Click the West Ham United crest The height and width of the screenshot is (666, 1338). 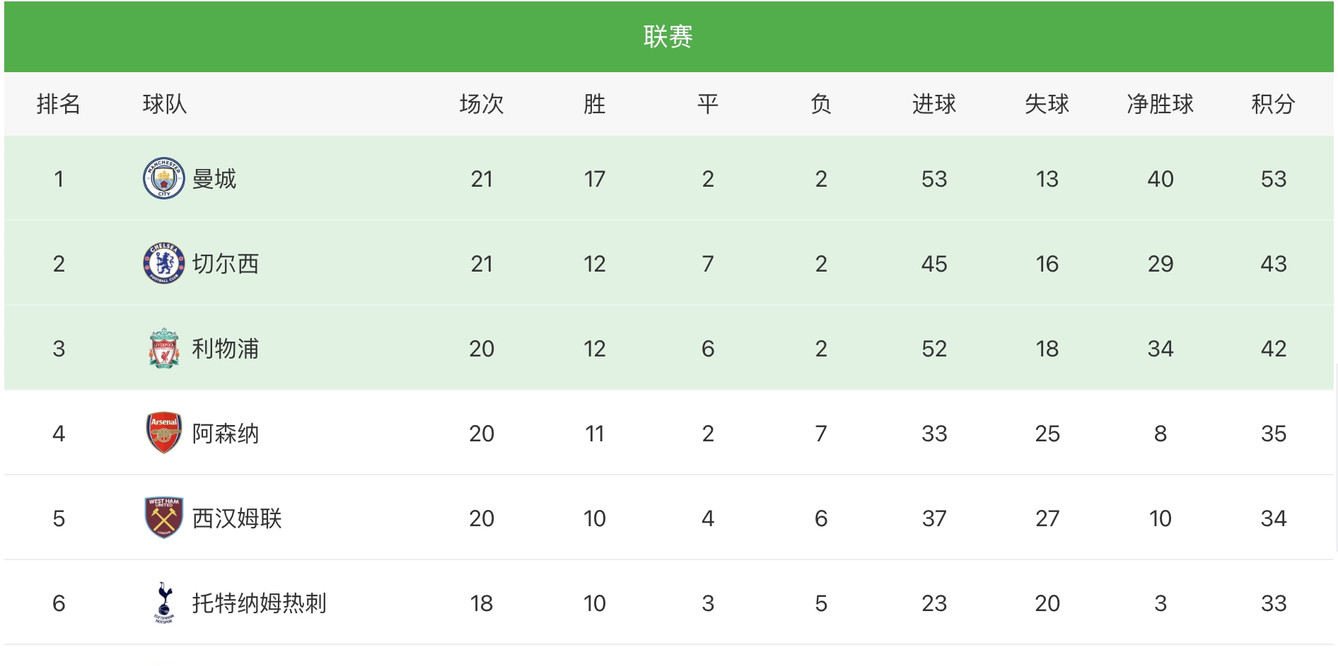164,518
